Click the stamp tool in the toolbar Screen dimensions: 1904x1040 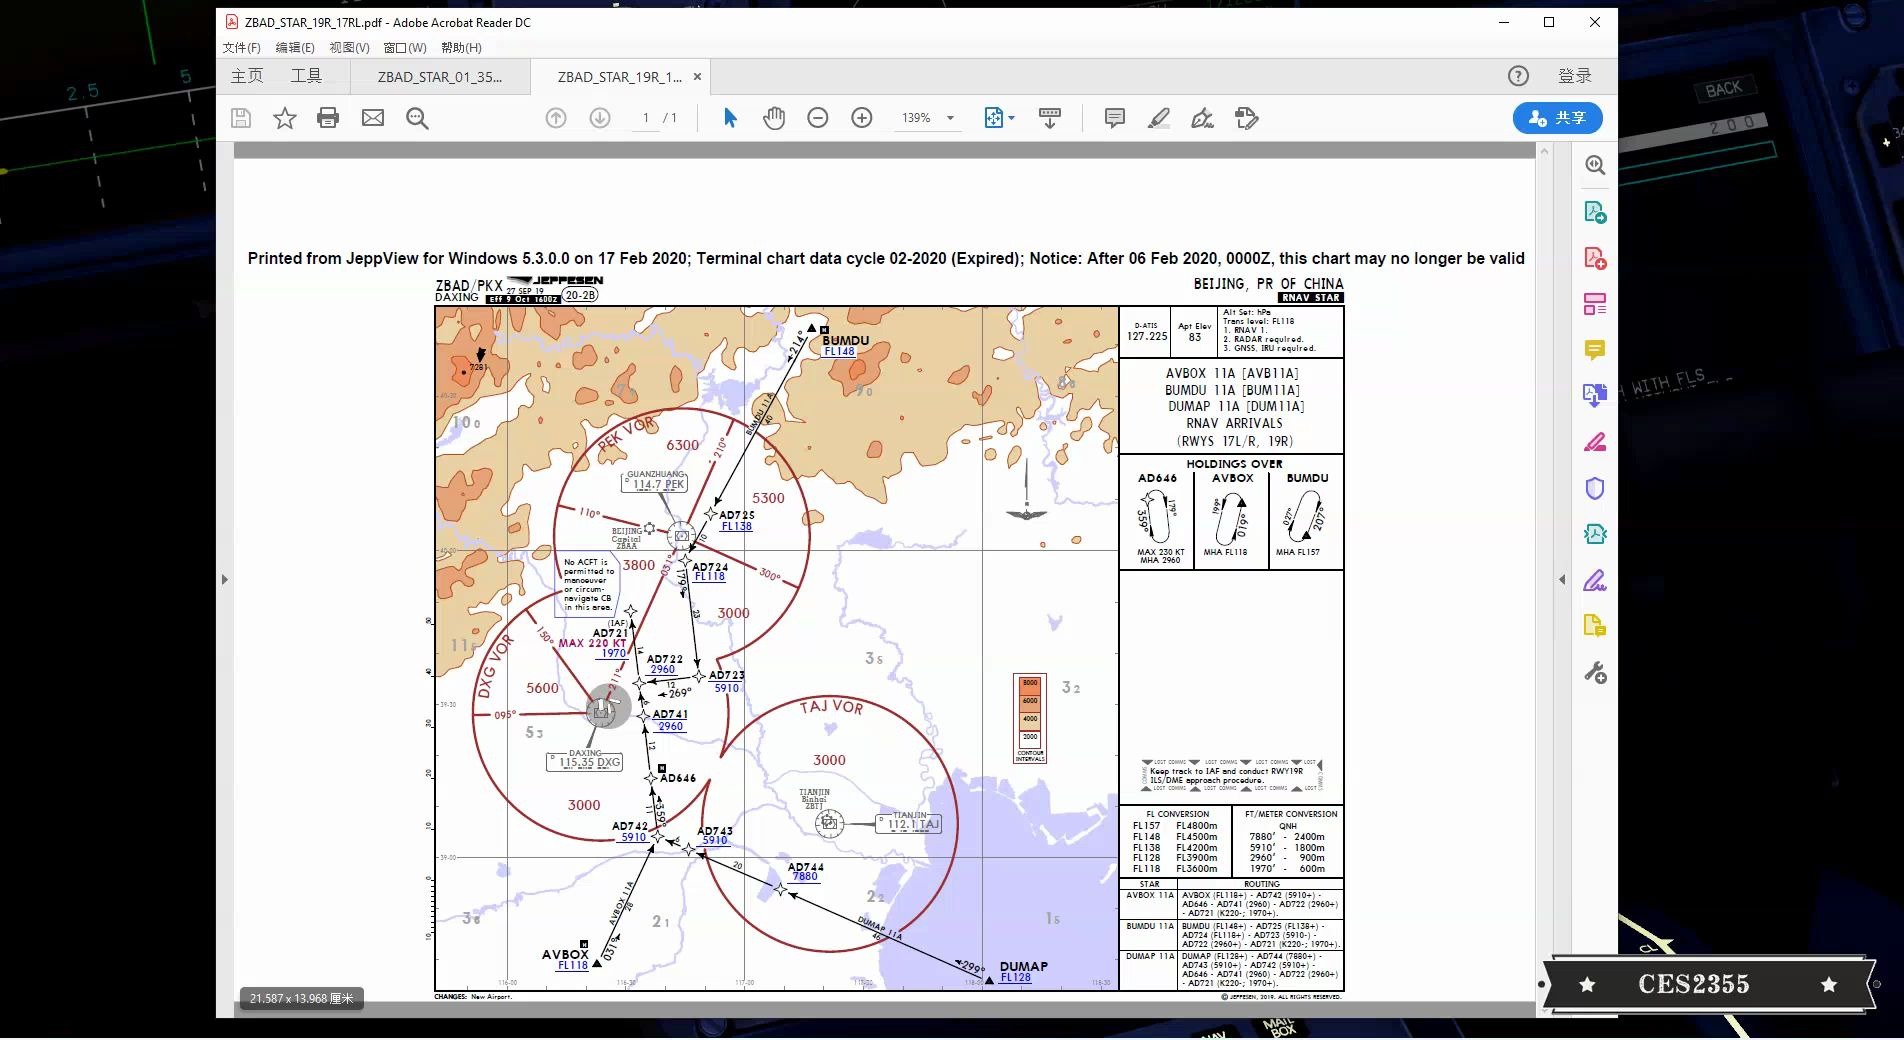tap(1247, 118)
